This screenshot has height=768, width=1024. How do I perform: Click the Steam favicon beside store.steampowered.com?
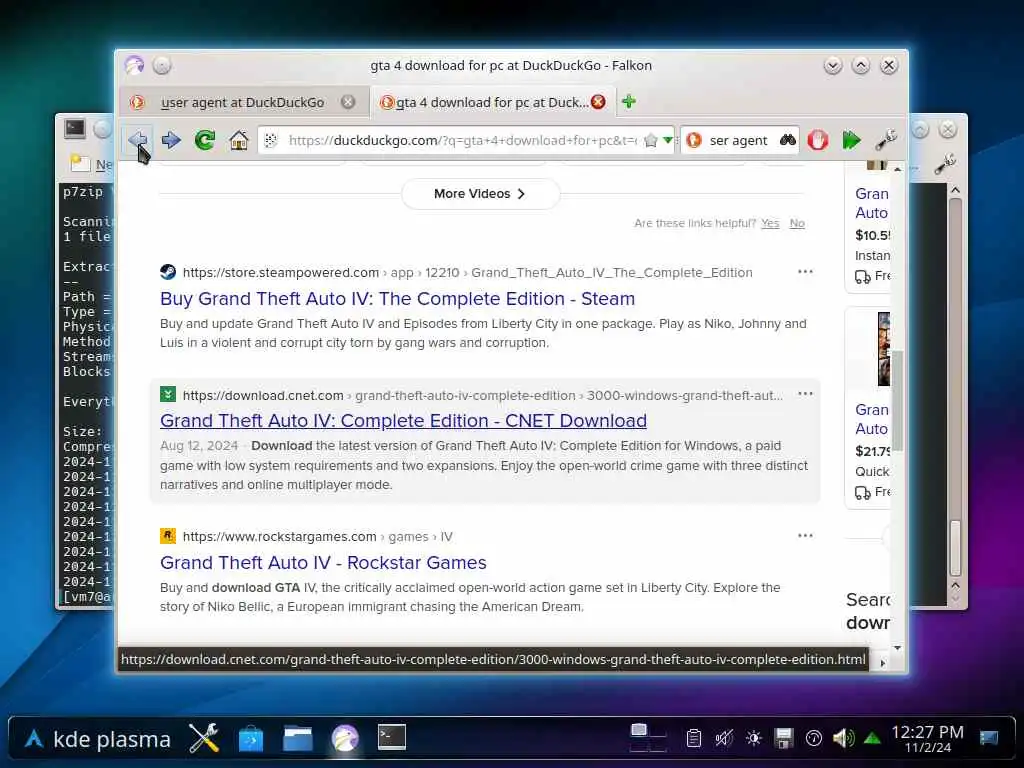(x=168, y=272)
